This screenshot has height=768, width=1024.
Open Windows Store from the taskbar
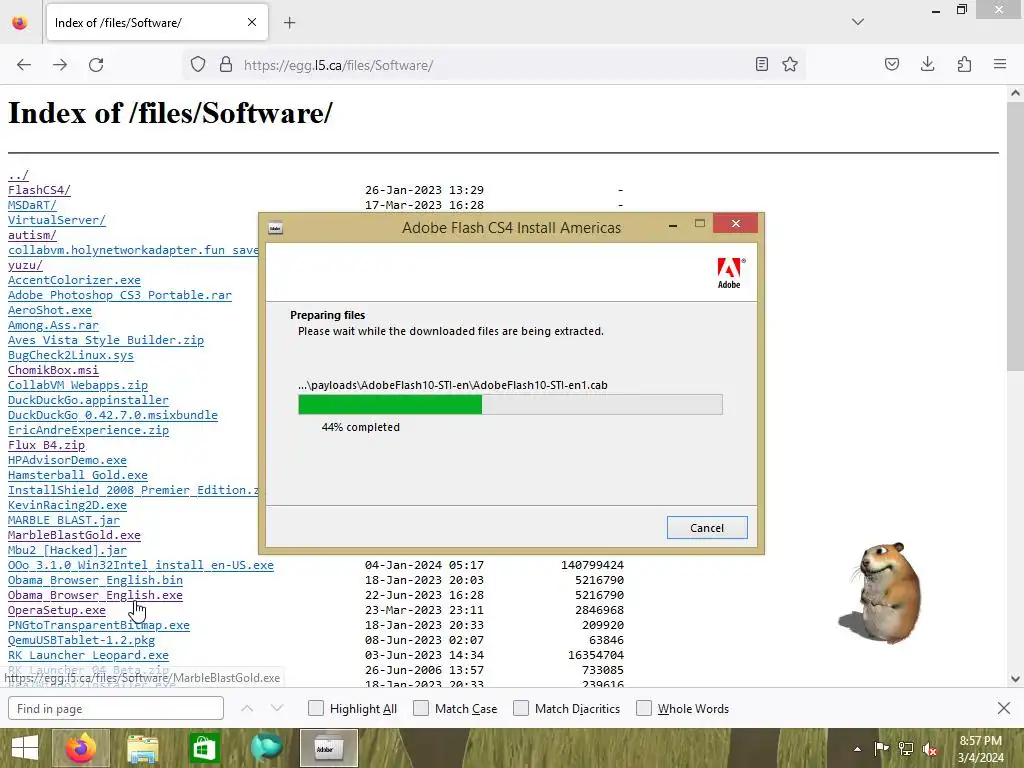pos(204,748)
